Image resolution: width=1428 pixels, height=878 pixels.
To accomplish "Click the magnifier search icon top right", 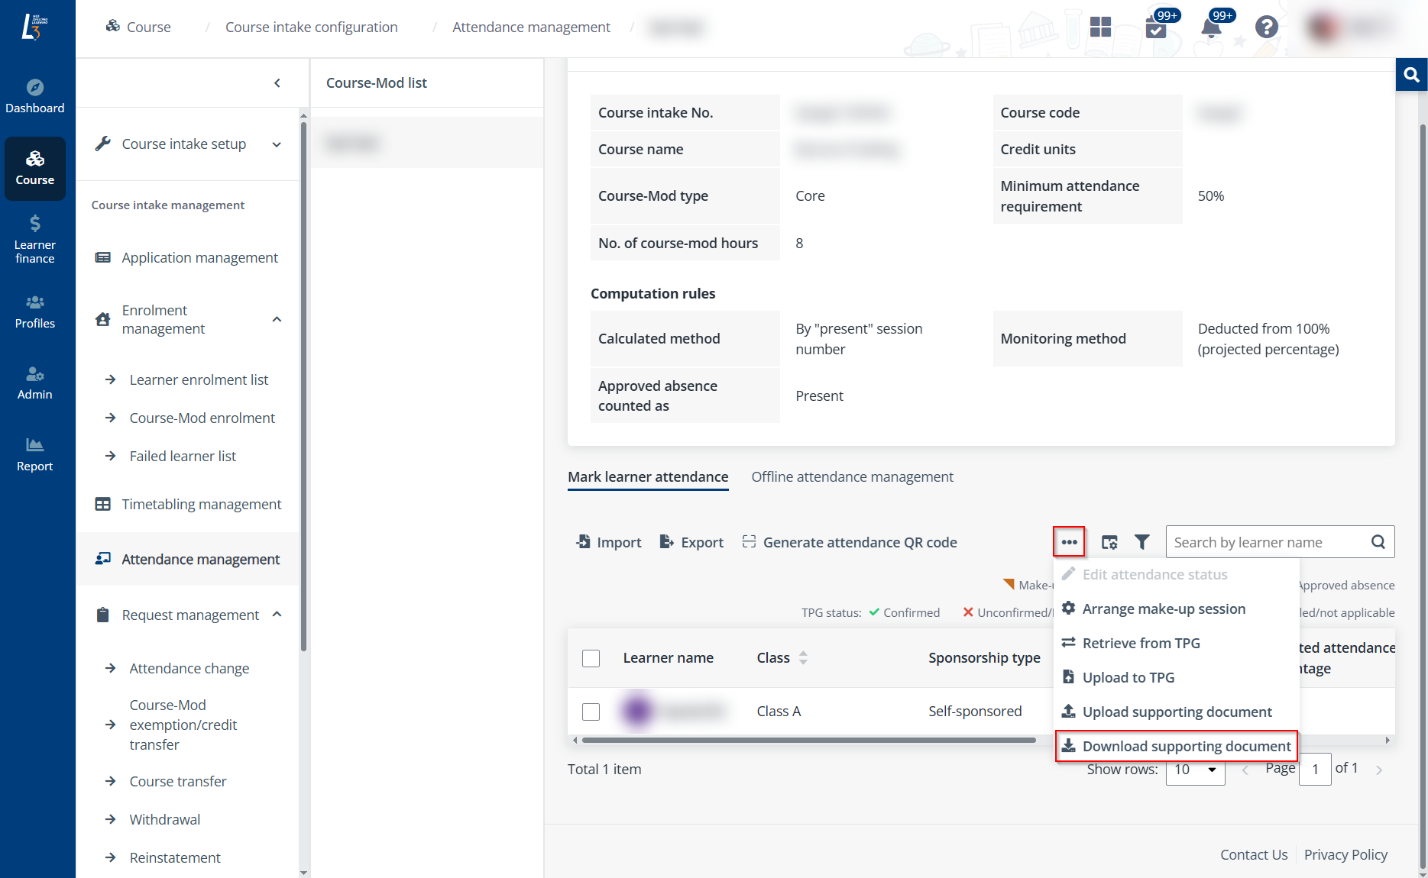I will [1410, 74].
